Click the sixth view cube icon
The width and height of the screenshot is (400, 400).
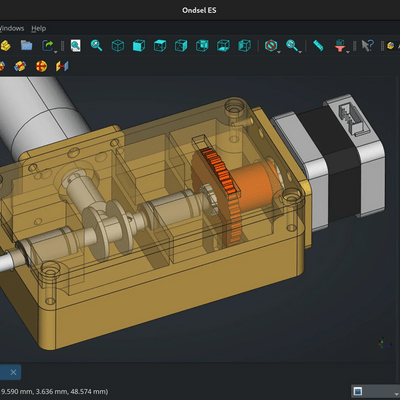pos(223,45)
